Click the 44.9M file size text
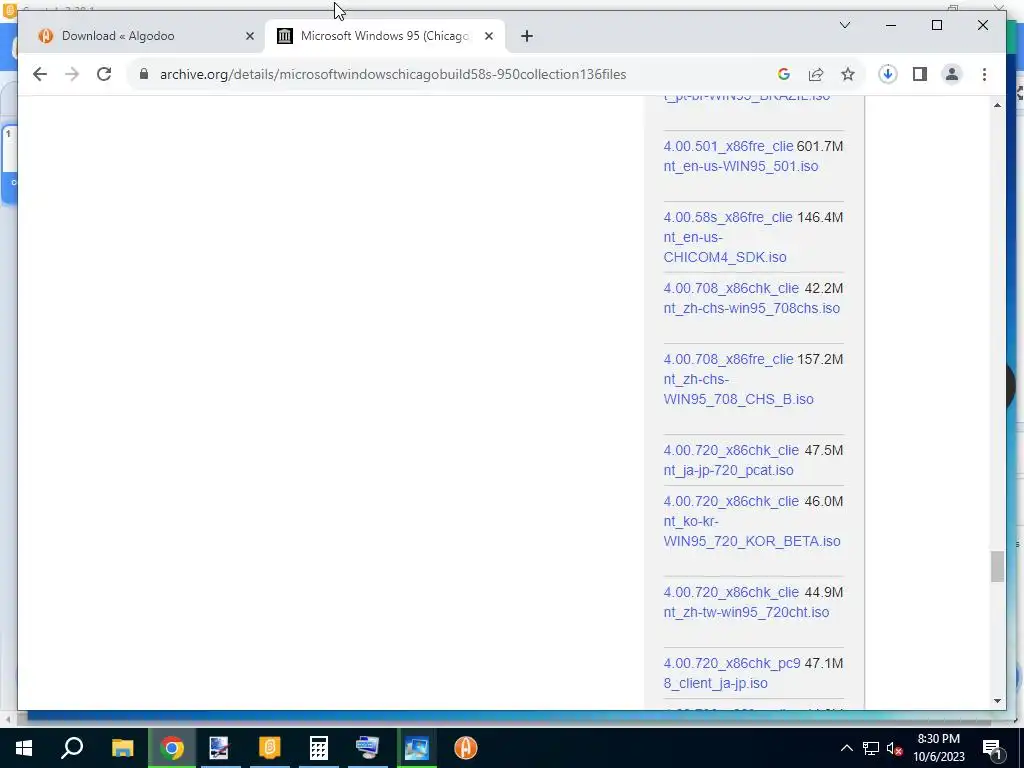 click(x=824, y=592)
